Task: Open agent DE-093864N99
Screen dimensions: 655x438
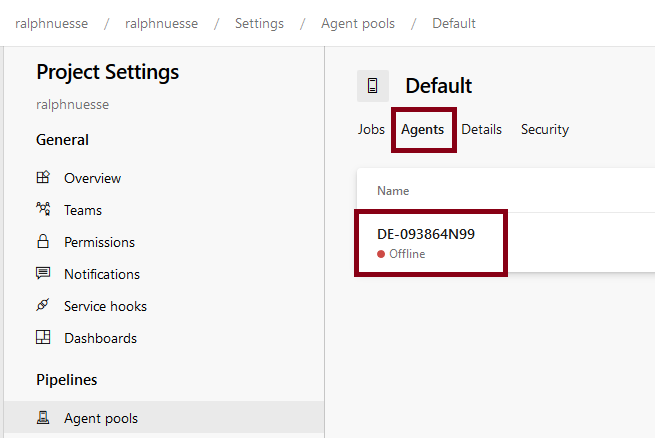Action: click(x=426, y=234)
